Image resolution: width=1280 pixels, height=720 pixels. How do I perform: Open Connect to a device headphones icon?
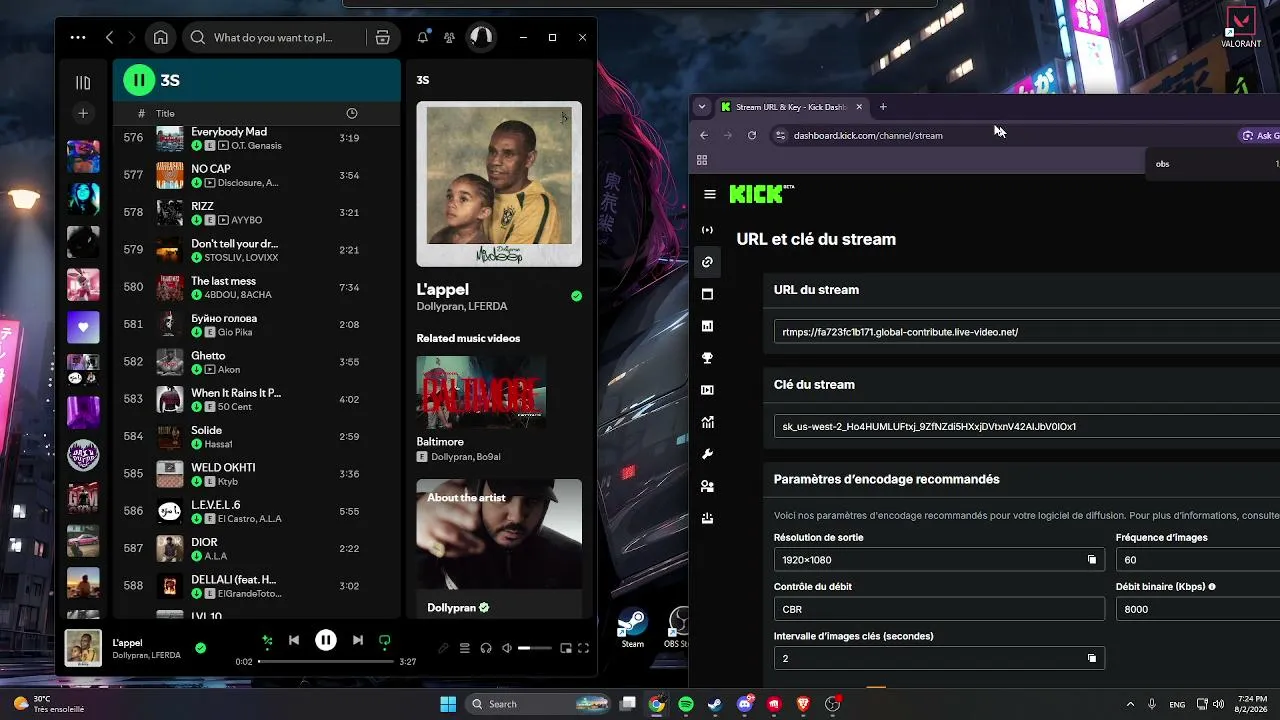click(486, 648)
